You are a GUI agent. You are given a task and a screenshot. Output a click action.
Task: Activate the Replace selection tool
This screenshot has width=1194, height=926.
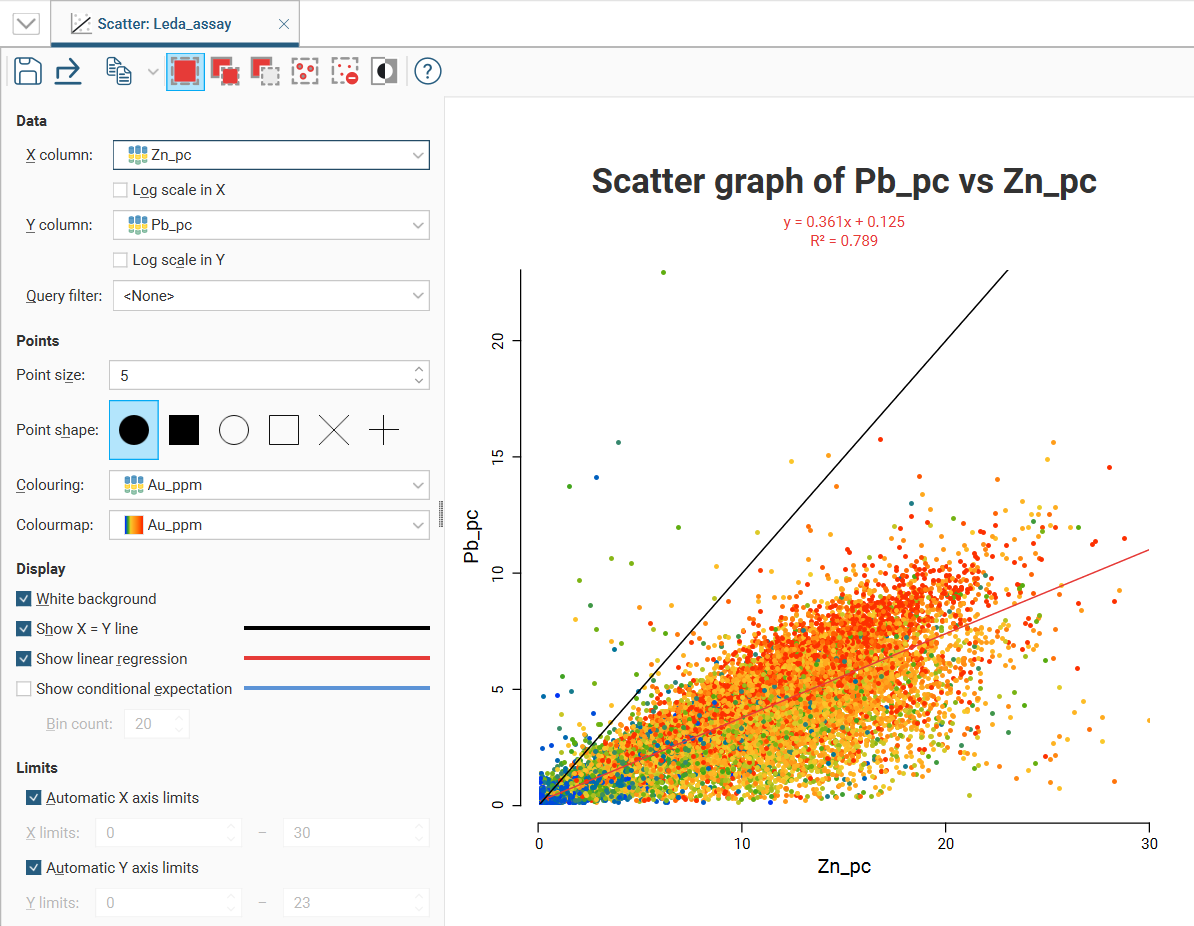[185, 71]
